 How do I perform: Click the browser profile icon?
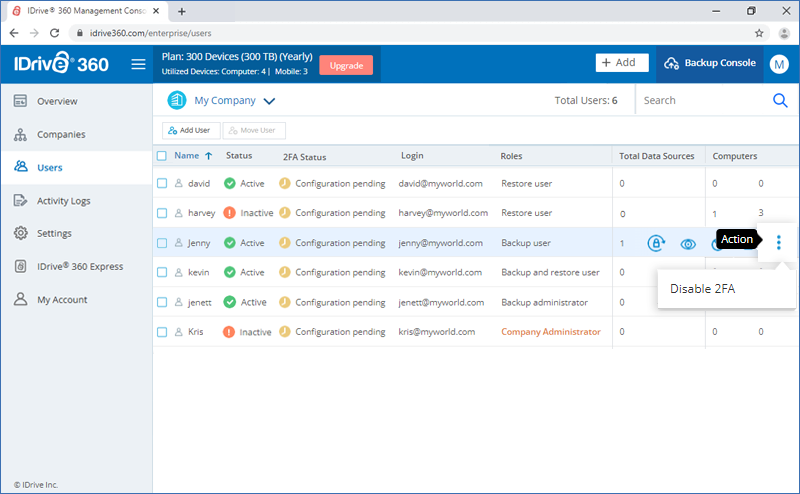click(x=784, y=33)
